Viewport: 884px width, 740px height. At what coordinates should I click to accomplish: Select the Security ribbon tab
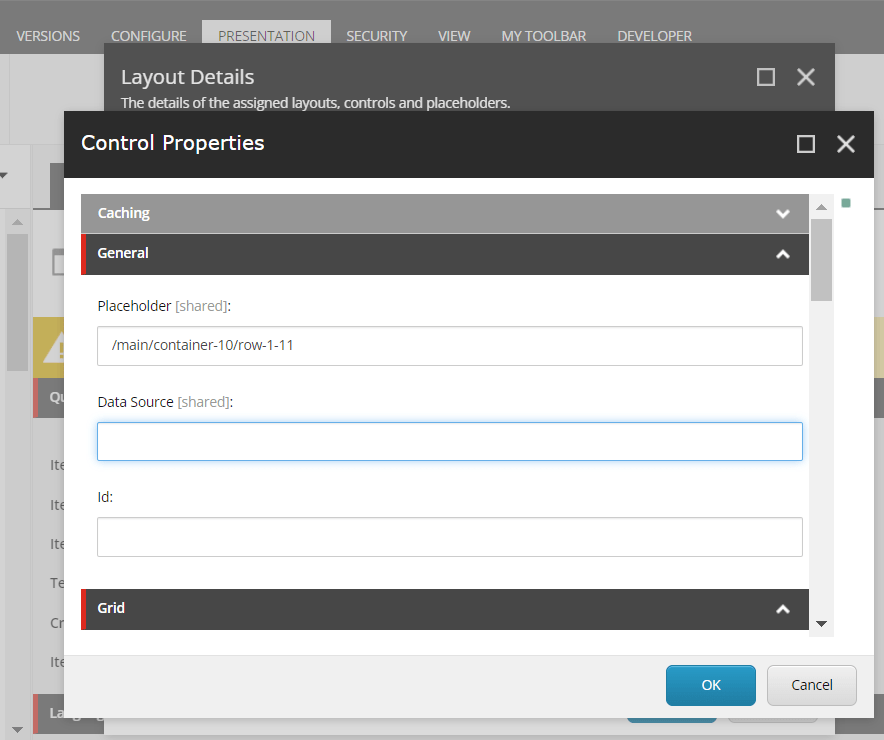pyautogui.click(x=376, y=36)
